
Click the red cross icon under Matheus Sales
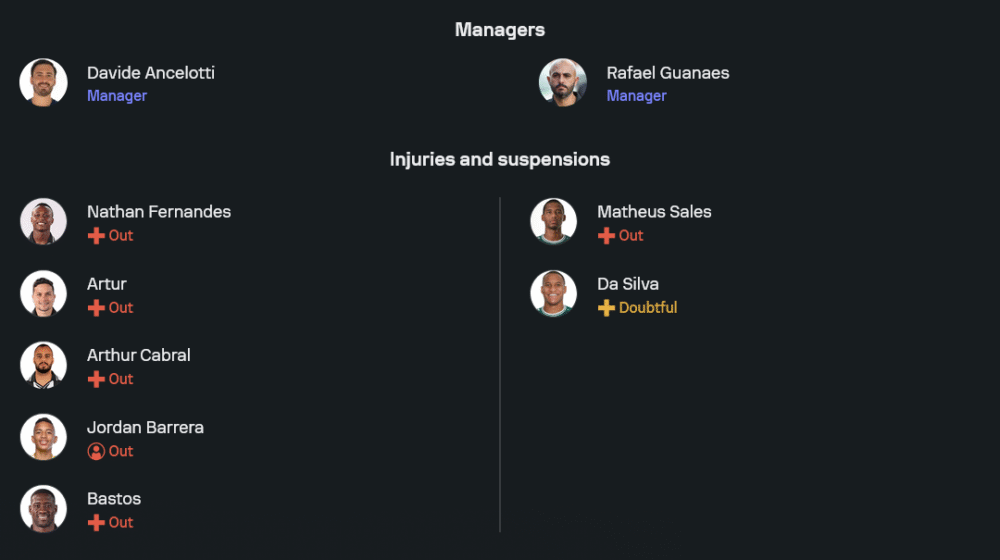click(x=606, y=236)
